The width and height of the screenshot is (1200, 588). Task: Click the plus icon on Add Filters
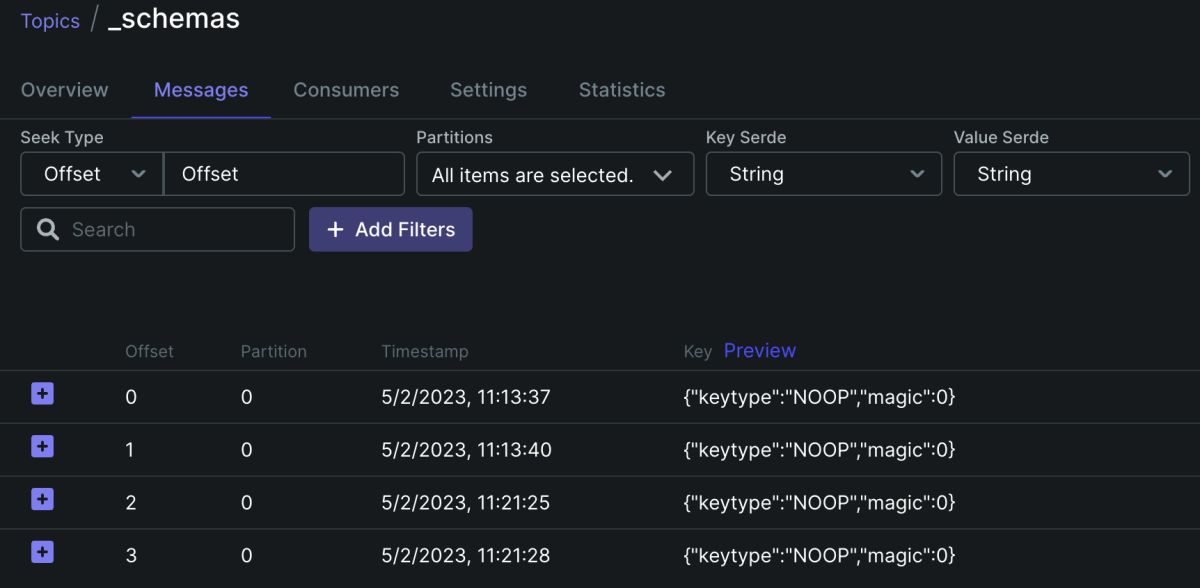tap(335, 229)
